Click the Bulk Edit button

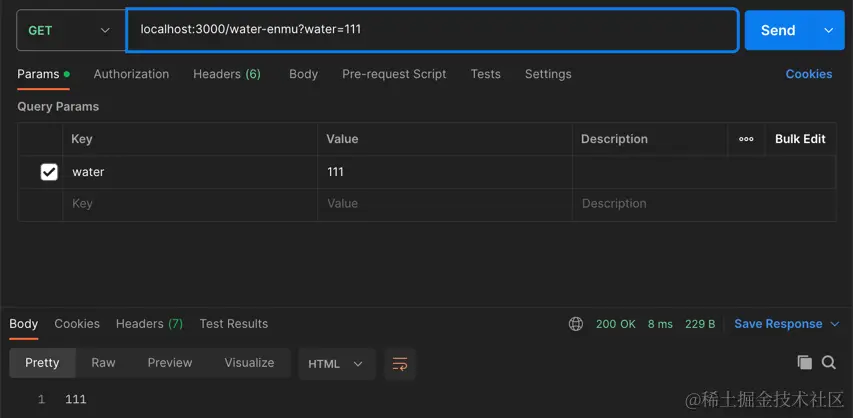(800, 139)
